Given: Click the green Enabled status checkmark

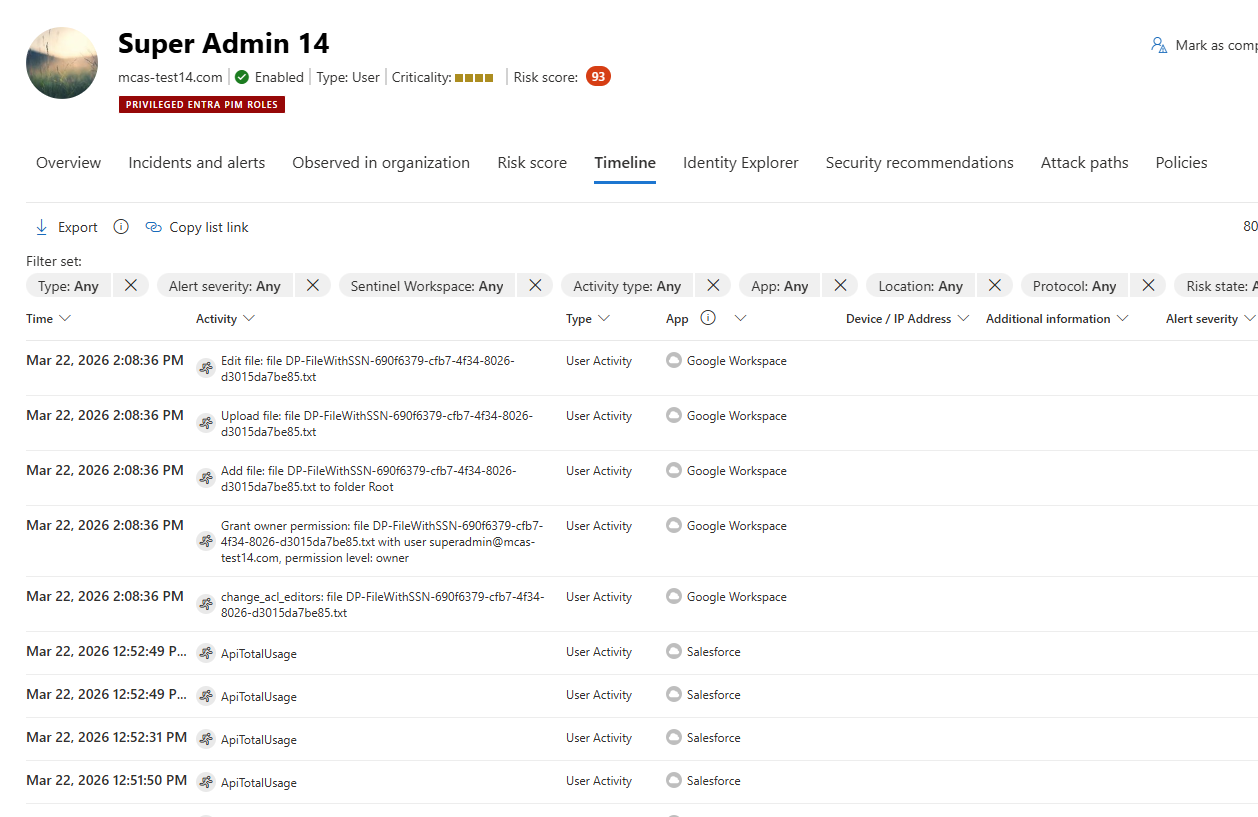Looking at the screenshot, I should [x=240, y=77].
